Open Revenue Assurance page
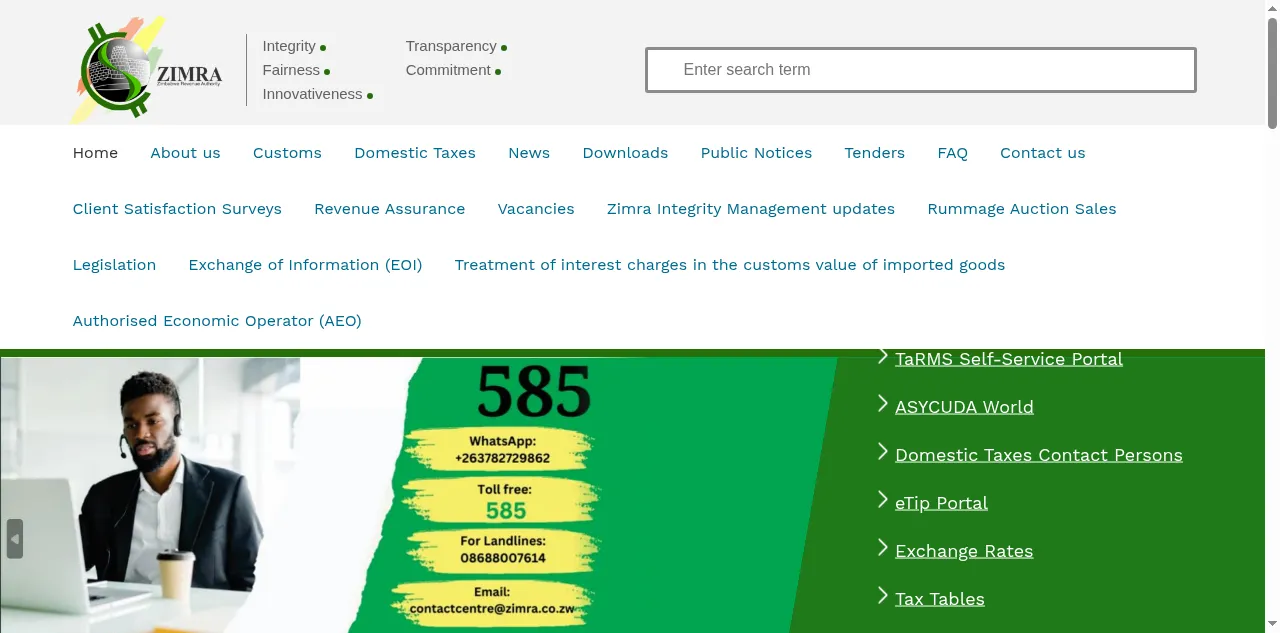 point(389,209)
